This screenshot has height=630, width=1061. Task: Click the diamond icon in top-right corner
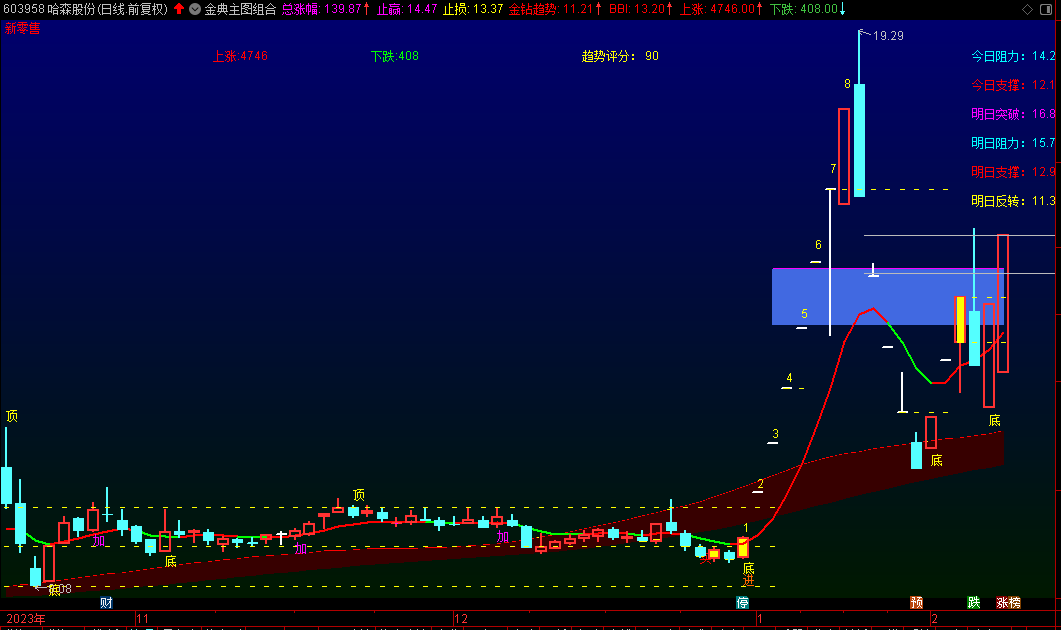[1027, 9]
